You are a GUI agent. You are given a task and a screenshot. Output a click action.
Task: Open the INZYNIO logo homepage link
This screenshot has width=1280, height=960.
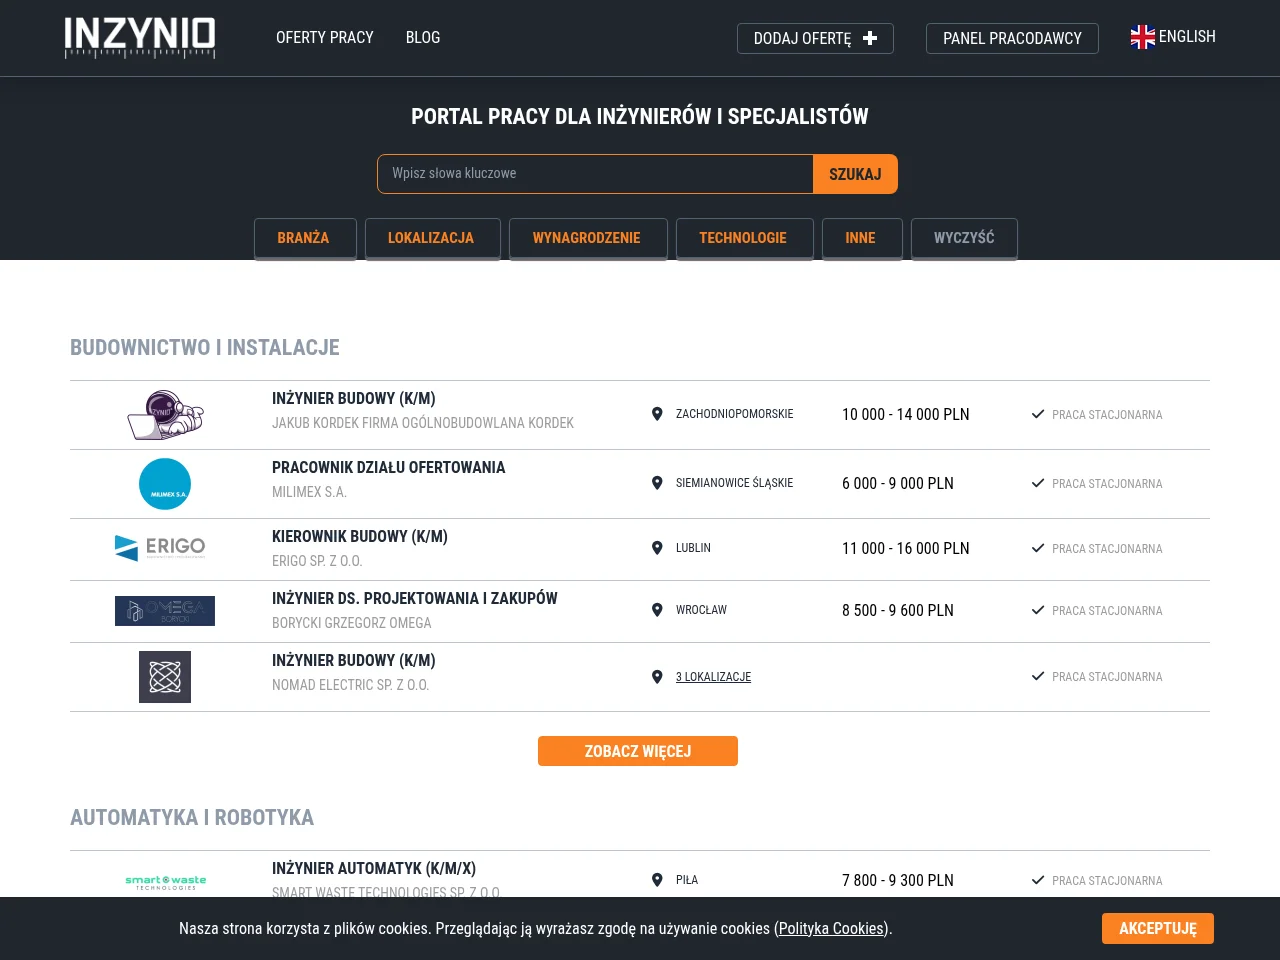tap(140, 38)
